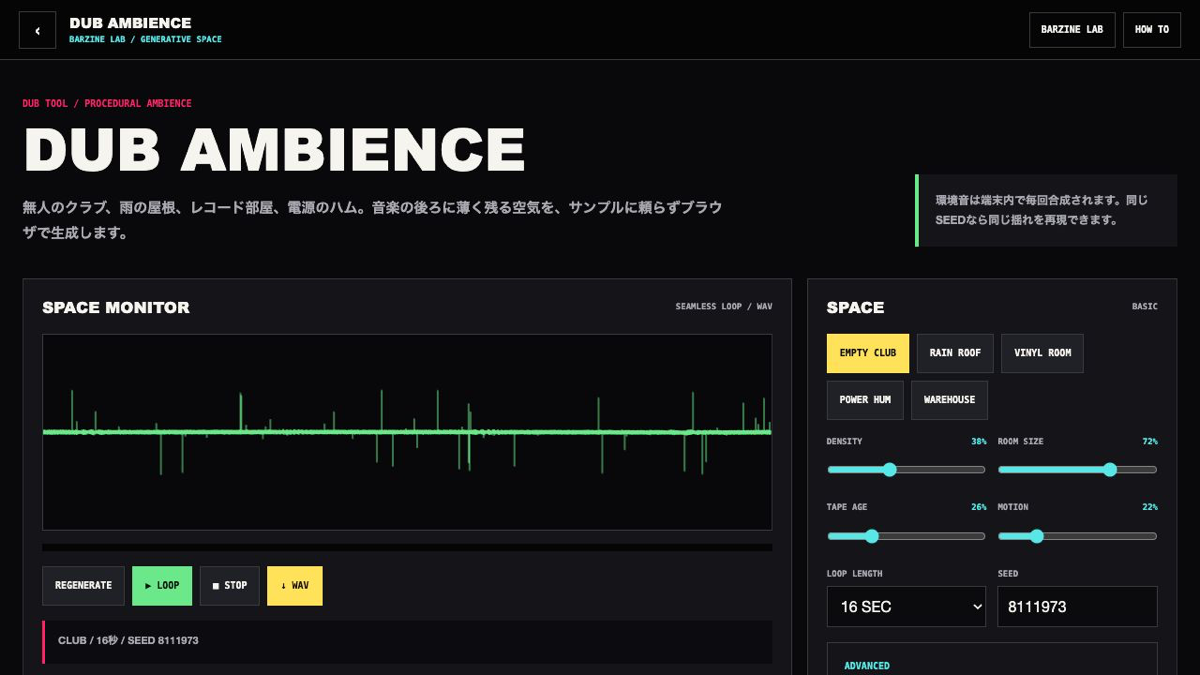Click the TAPE AGE 26% value

coord(979,508)
